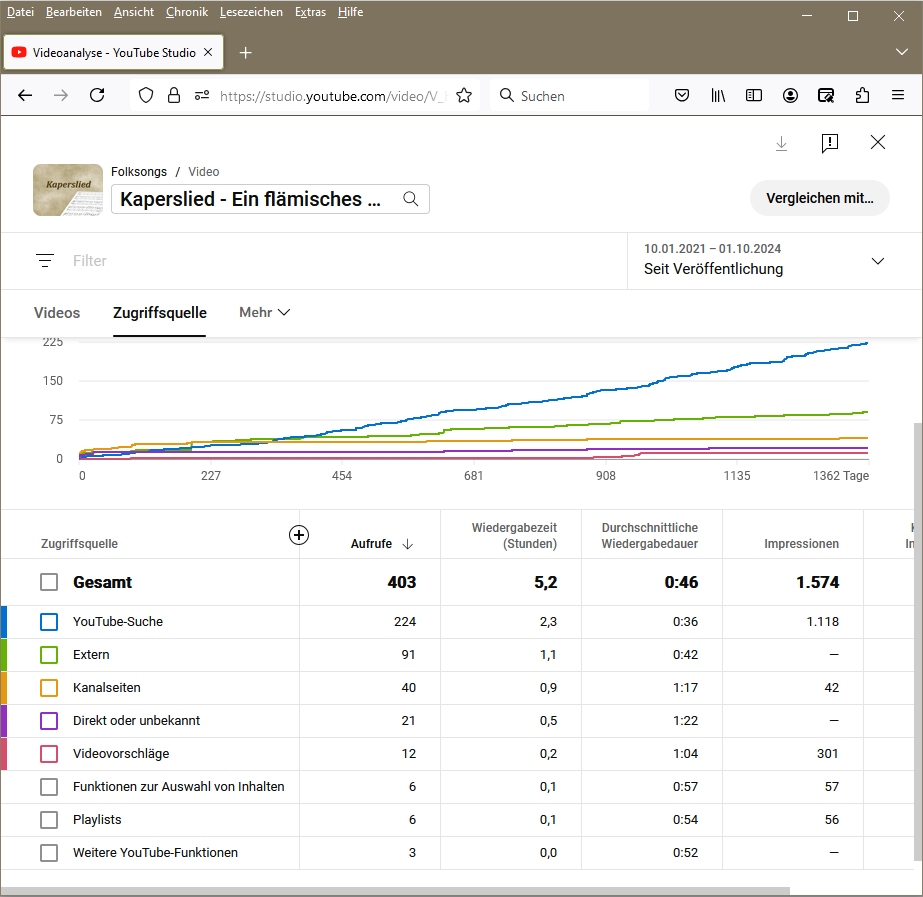Toggle the YouTube-Suche checkbox
The image size is (923, 897).
tap(49, 622)
